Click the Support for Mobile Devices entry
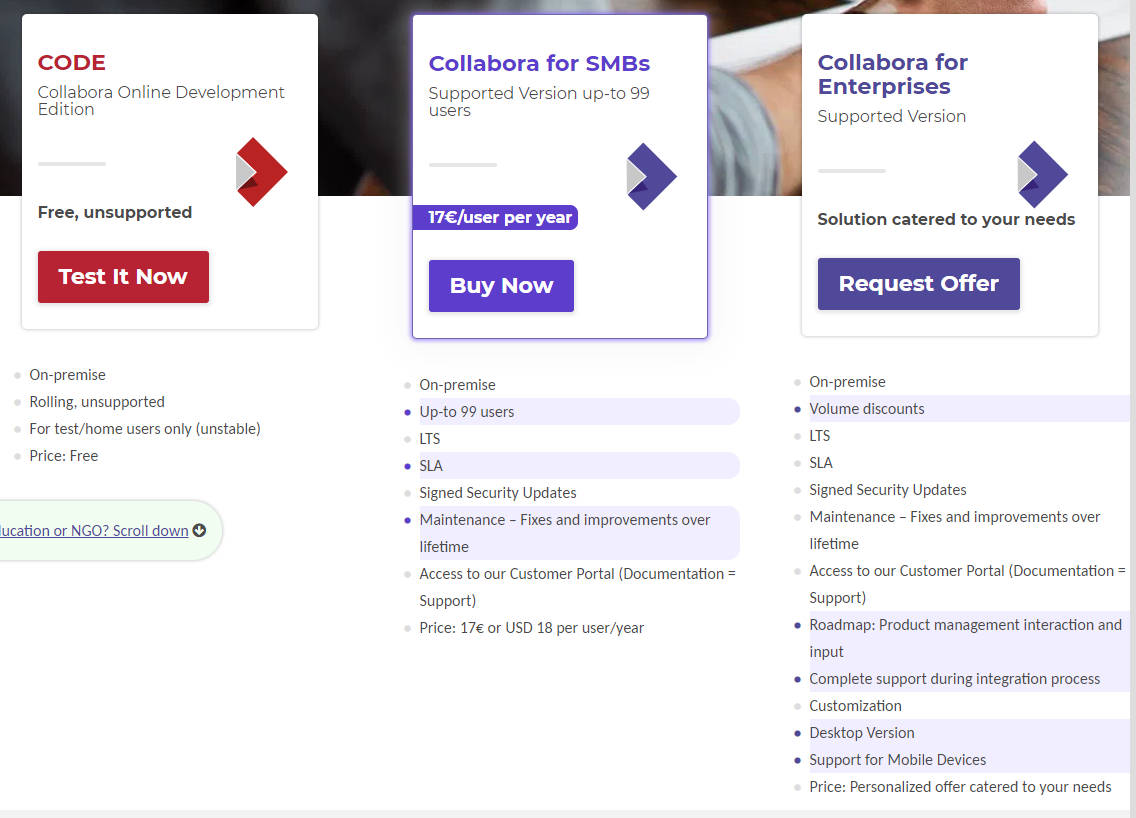 coord(897,759)
